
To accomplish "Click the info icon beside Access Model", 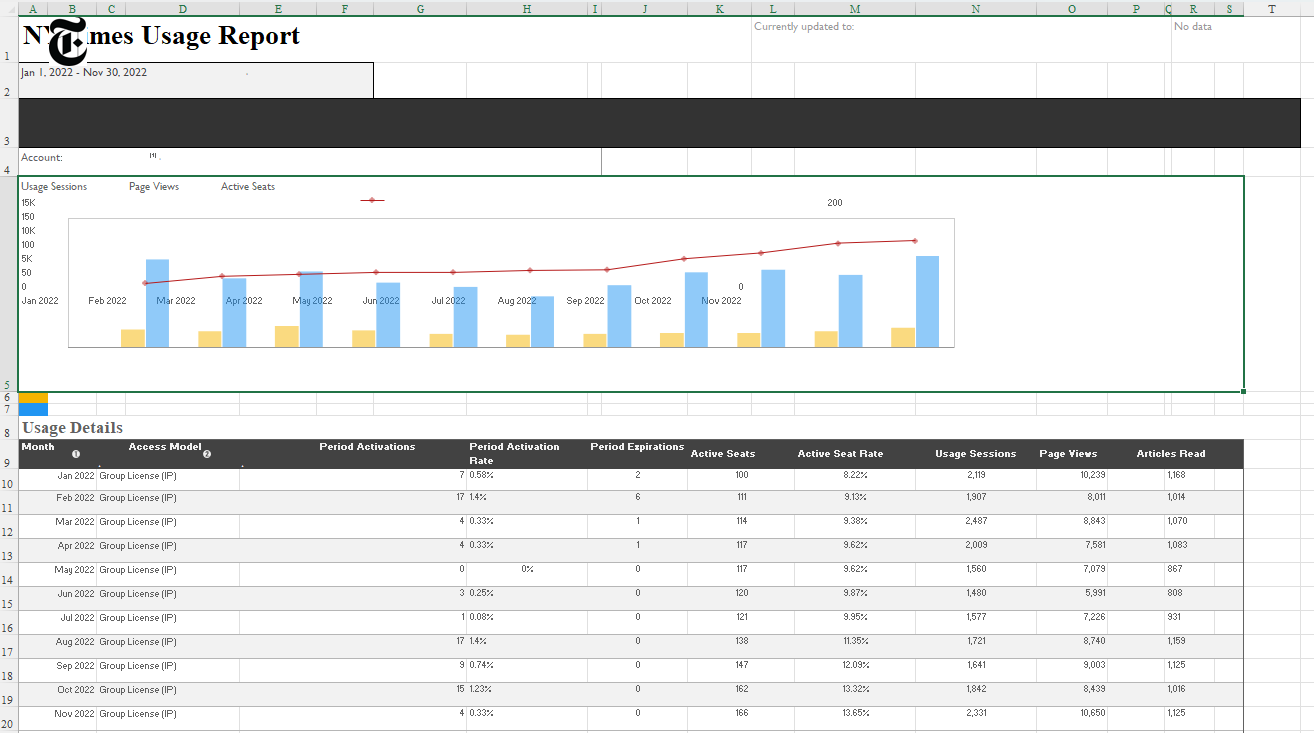I will pyautogui.click(x=207, y=454).
